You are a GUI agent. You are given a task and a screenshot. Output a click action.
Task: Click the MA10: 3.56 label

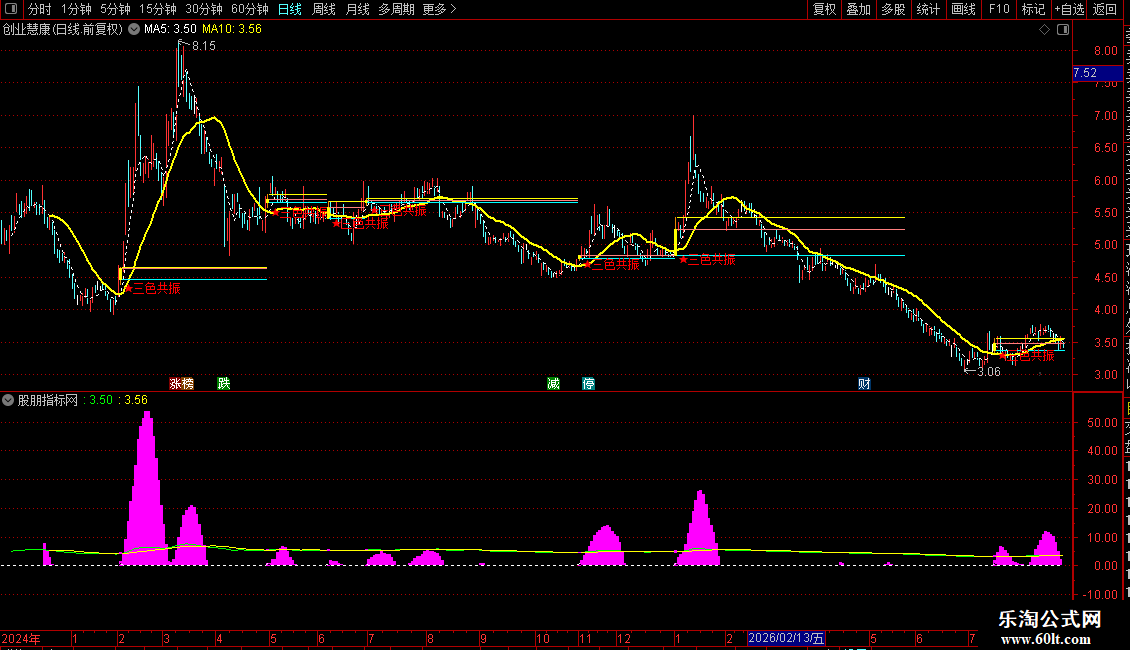click(x=232, y=30)
